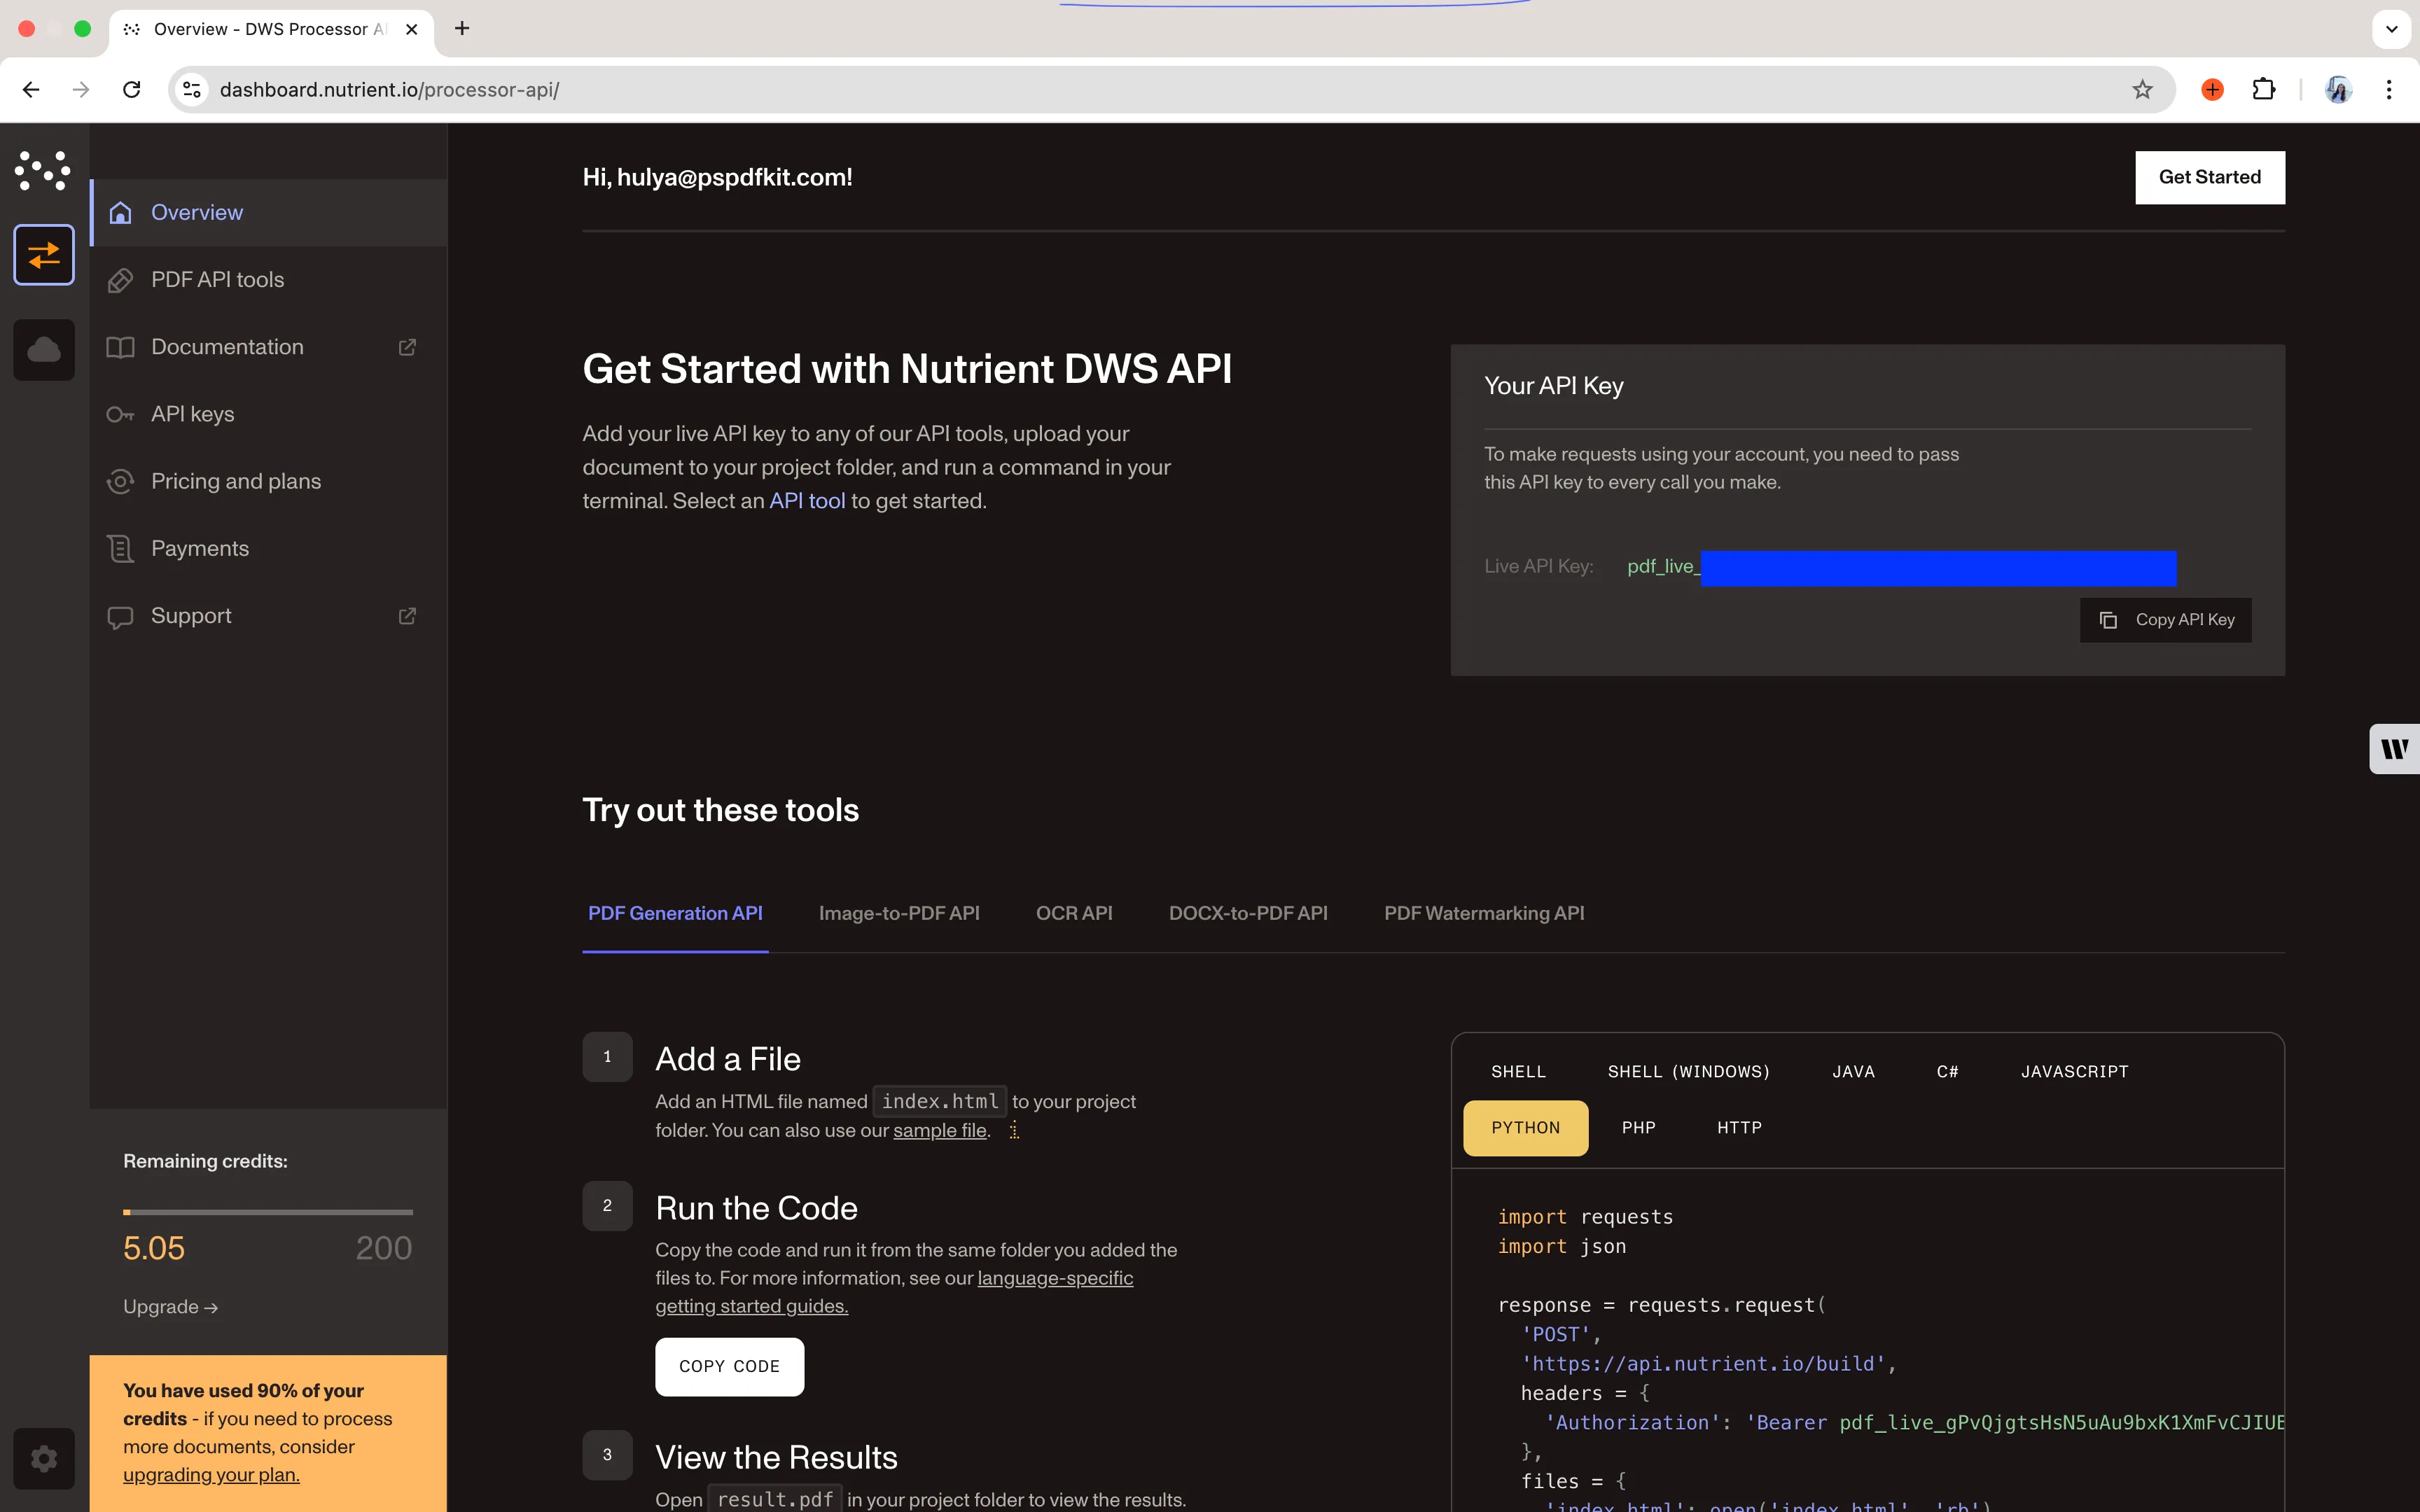Viewport: 2420px width, 1512px height.
Task: Select the Overview home icon
Action: click(121, 212)
